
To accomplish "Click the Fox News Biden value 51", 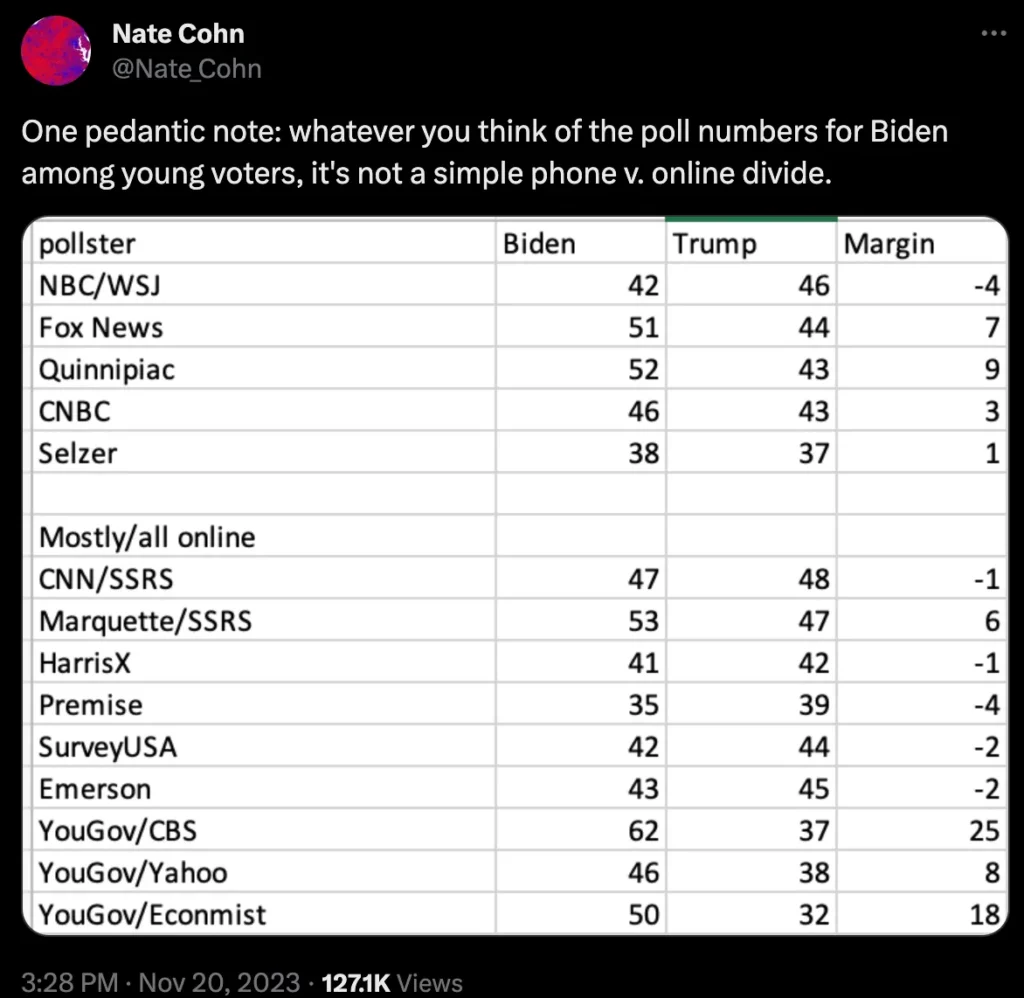I will [x=644, y=328].
